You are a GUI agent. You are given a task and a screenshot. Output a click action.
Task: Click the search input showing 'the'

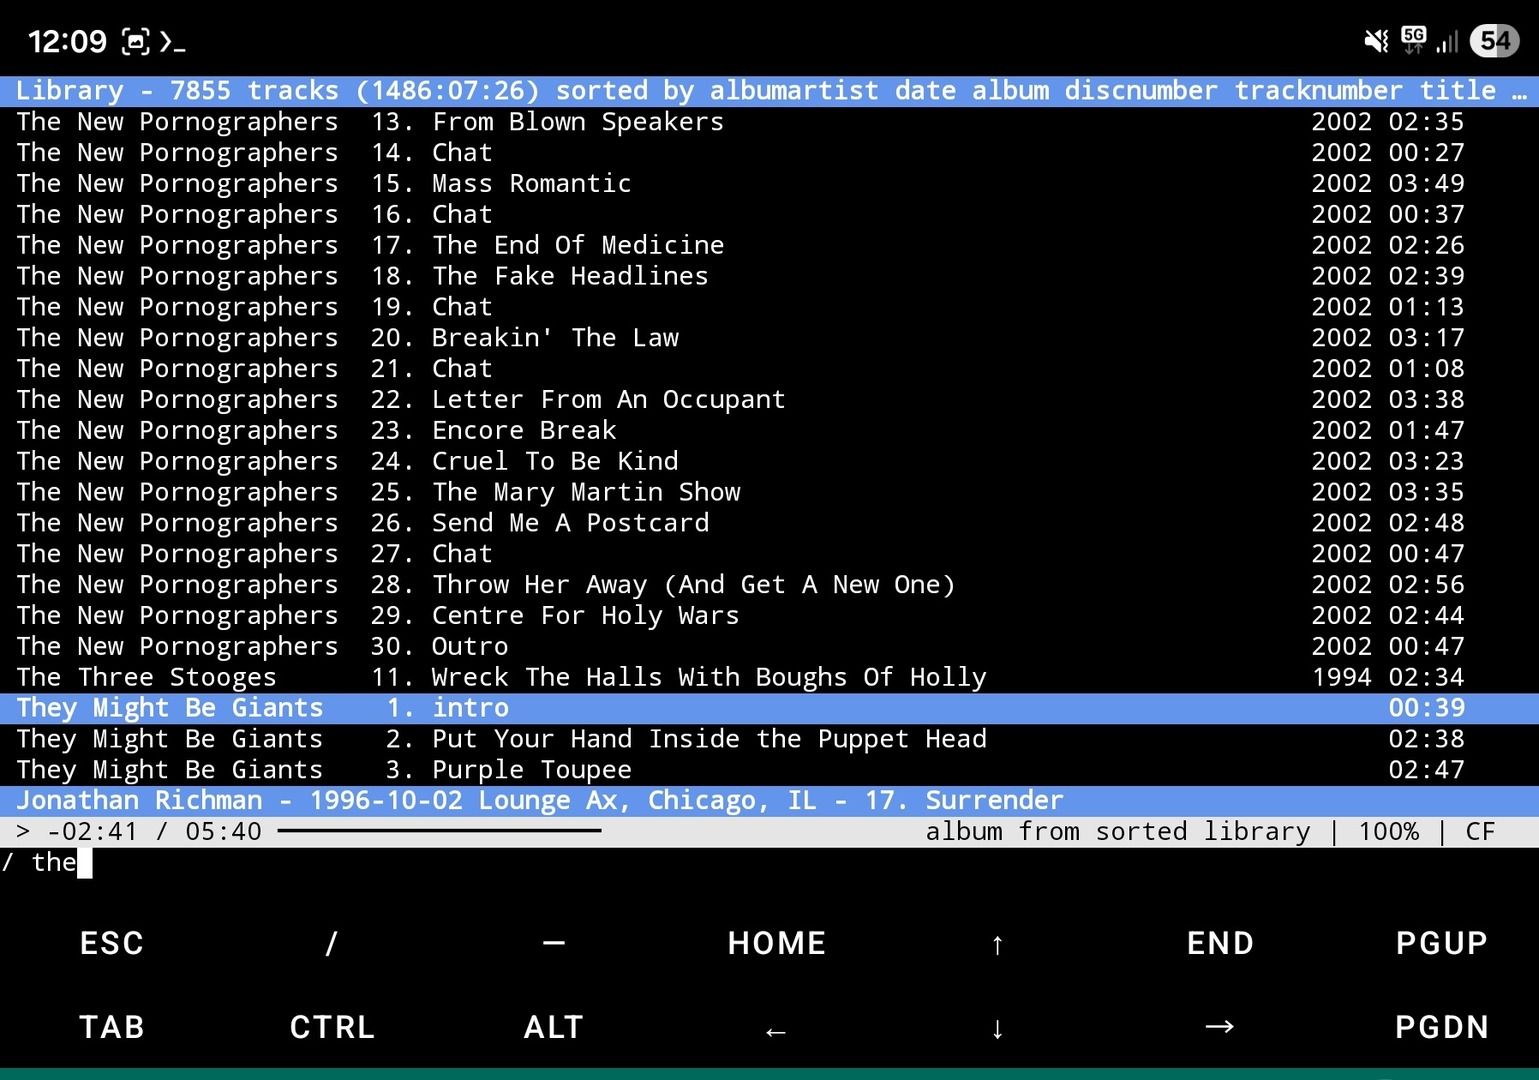click(769, 862)
